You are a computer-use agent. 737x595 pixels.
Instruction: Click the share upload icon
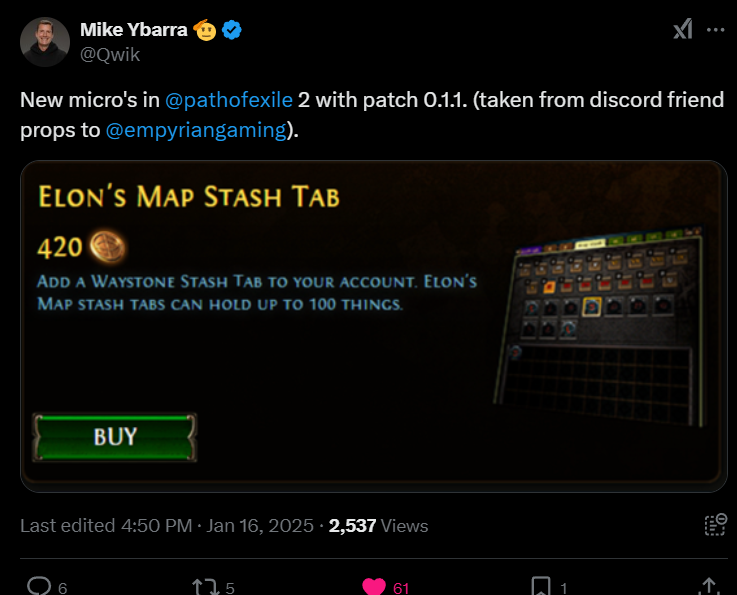709,586
